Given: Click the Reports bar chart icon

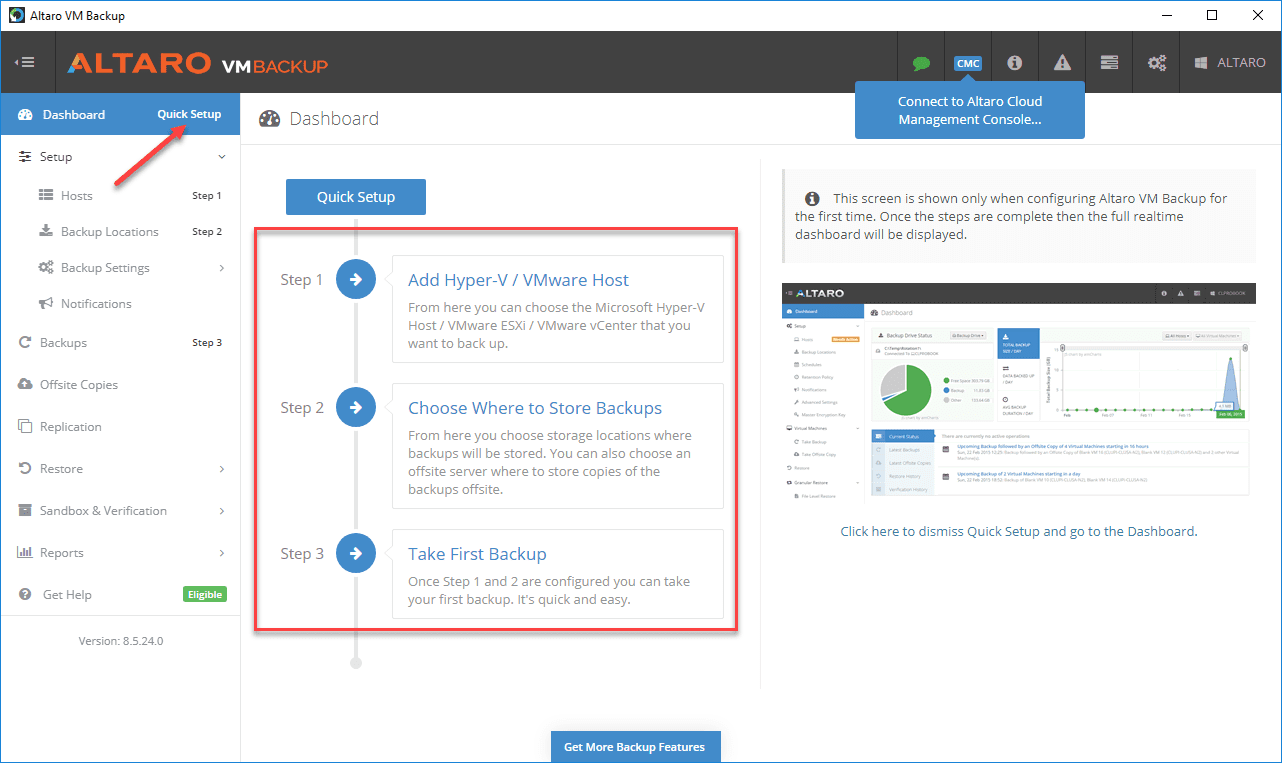Looking at the screenshot, I should click(x=25, y=553).
